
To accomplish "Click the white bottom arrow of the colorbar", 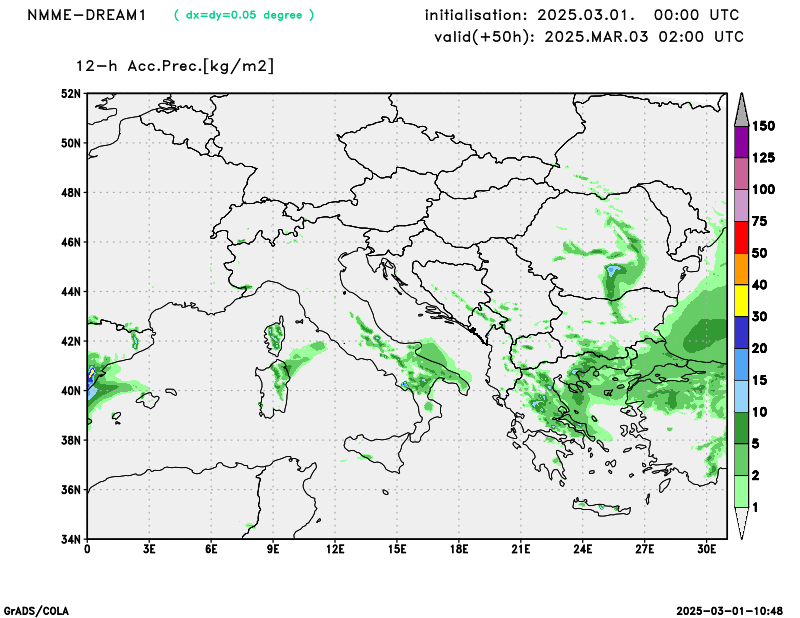I will point(741,522).
